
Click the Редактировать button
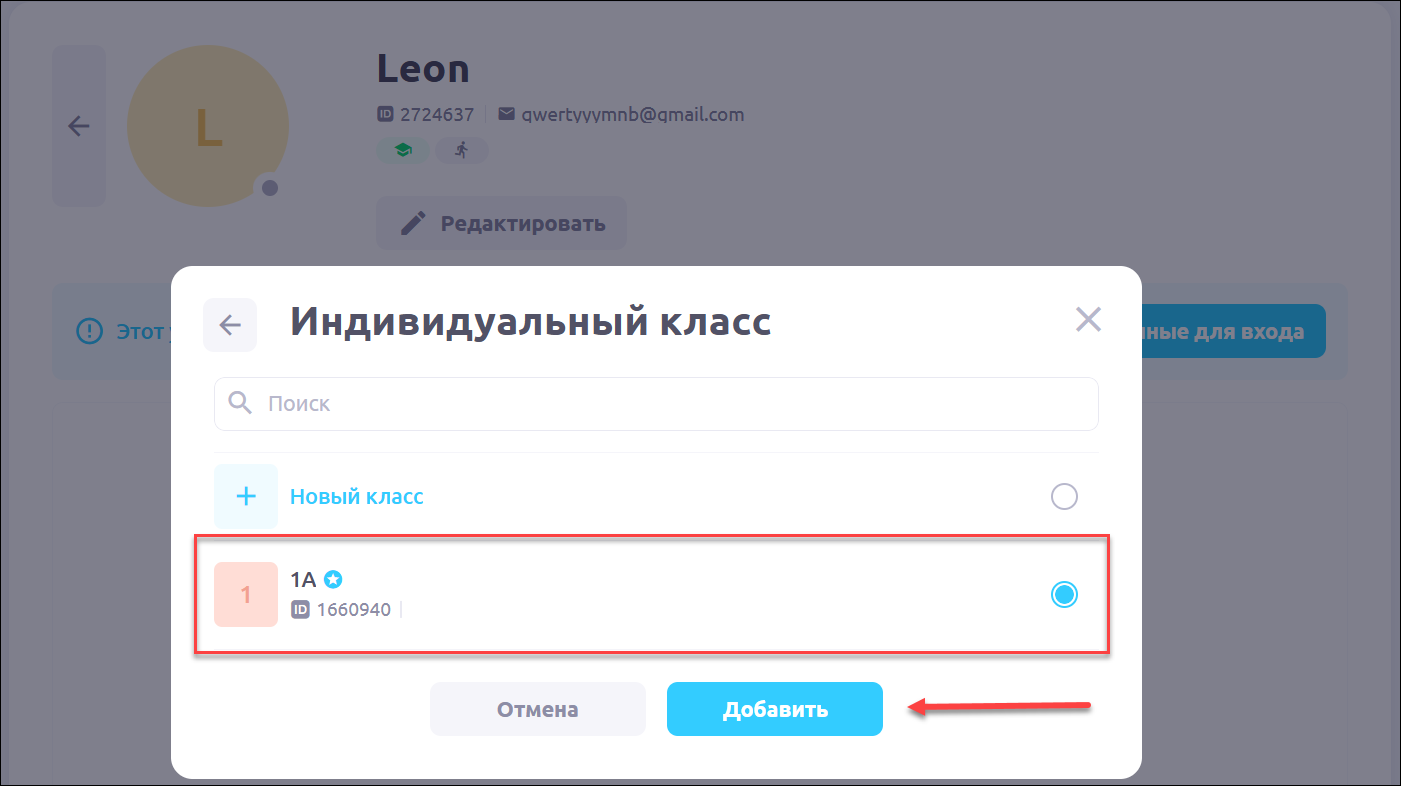pyautogui.click(x=502, y=223)
